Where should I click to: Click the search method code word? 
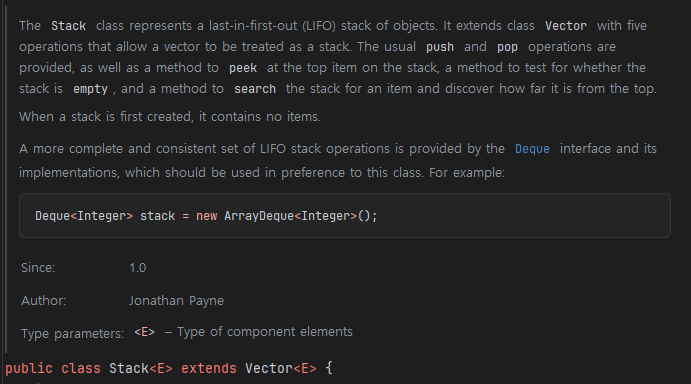(x=255, y=89)
